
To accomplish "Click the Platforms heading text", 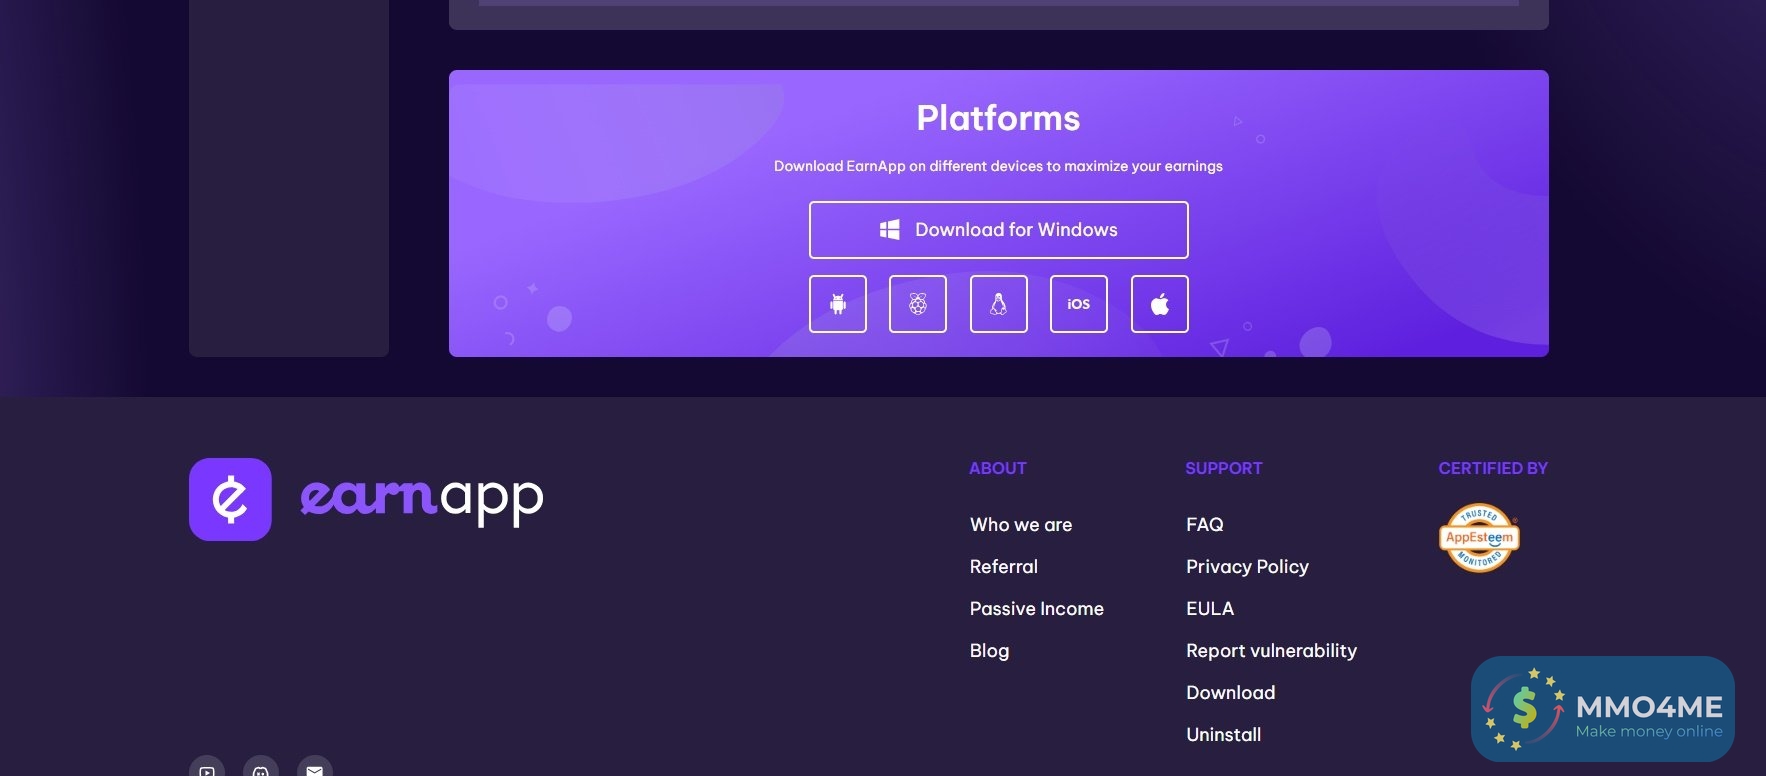I will 999,119.
